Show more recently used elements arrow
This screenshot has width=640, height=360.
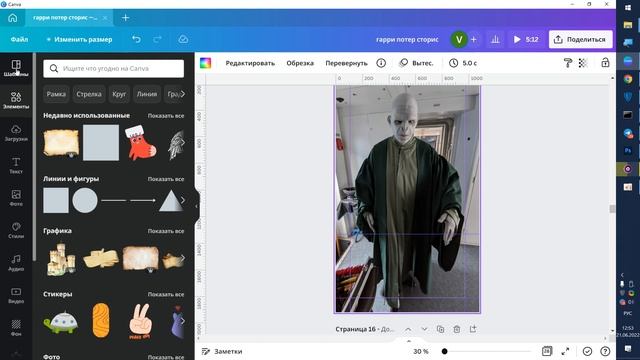183,142
